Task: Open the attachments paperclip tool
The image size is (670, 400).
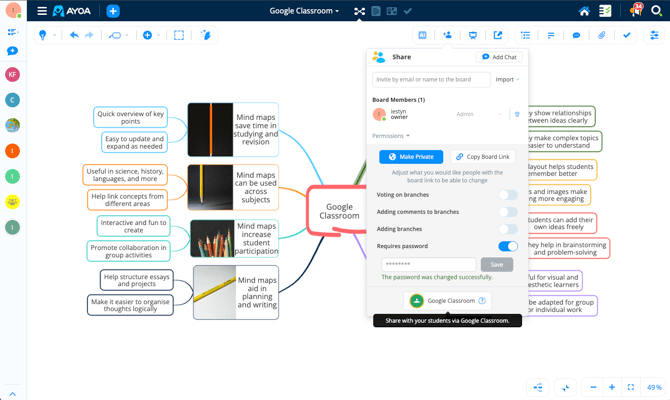Action: pos(602,35)
